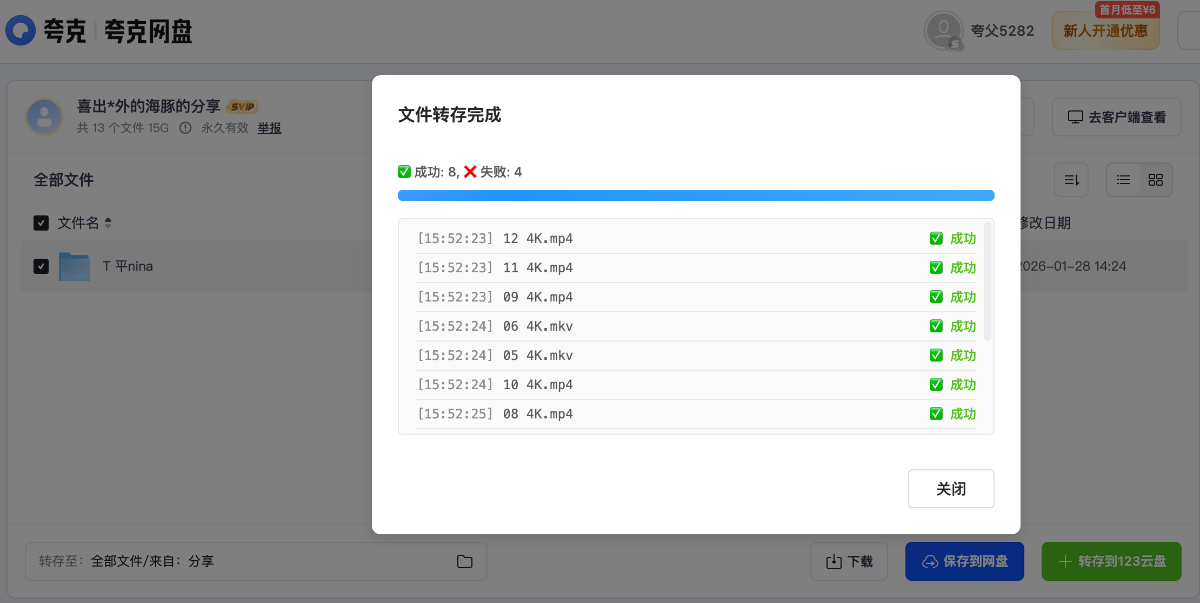Image resolution: width=1200 pixels, height=603 pixels.
Task: Open sort options via the sort icon
Action: point(1070,179)
